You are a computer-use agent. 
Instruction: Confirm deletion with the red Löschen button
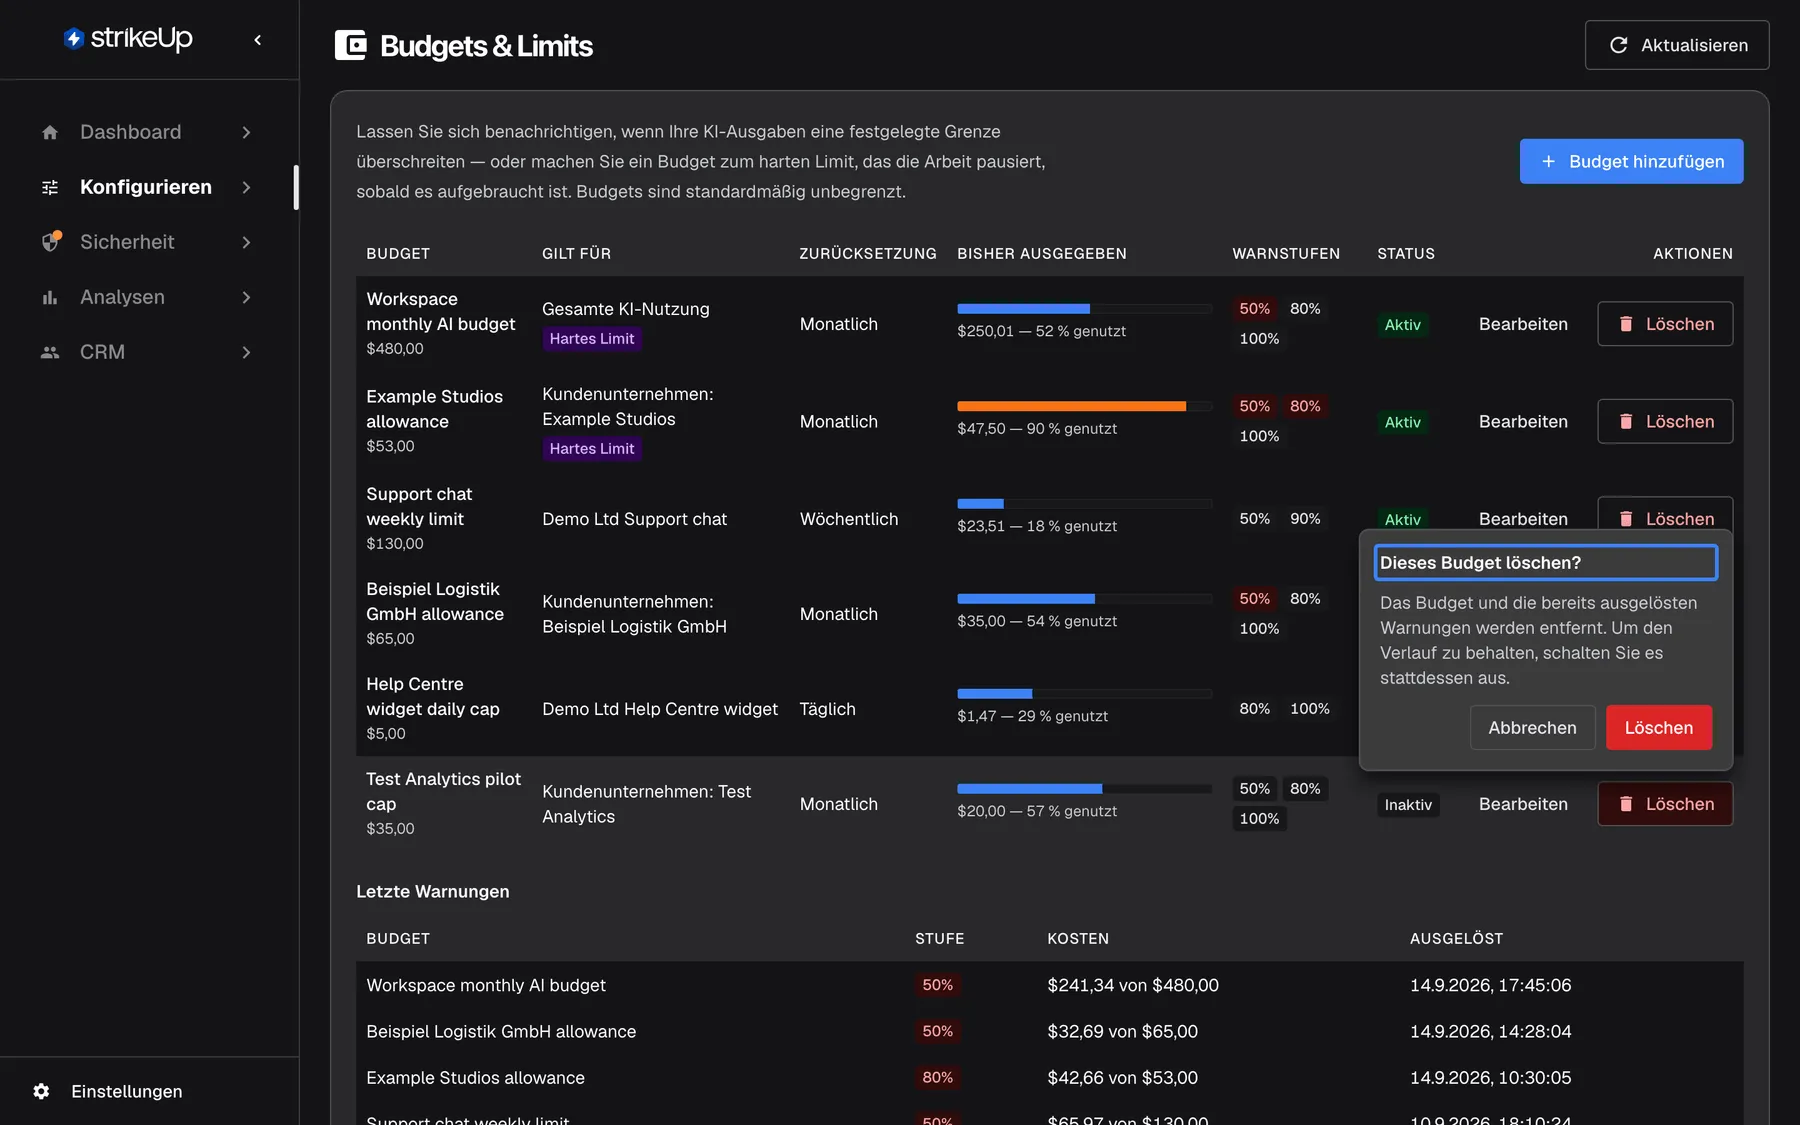pos(1658,727)
